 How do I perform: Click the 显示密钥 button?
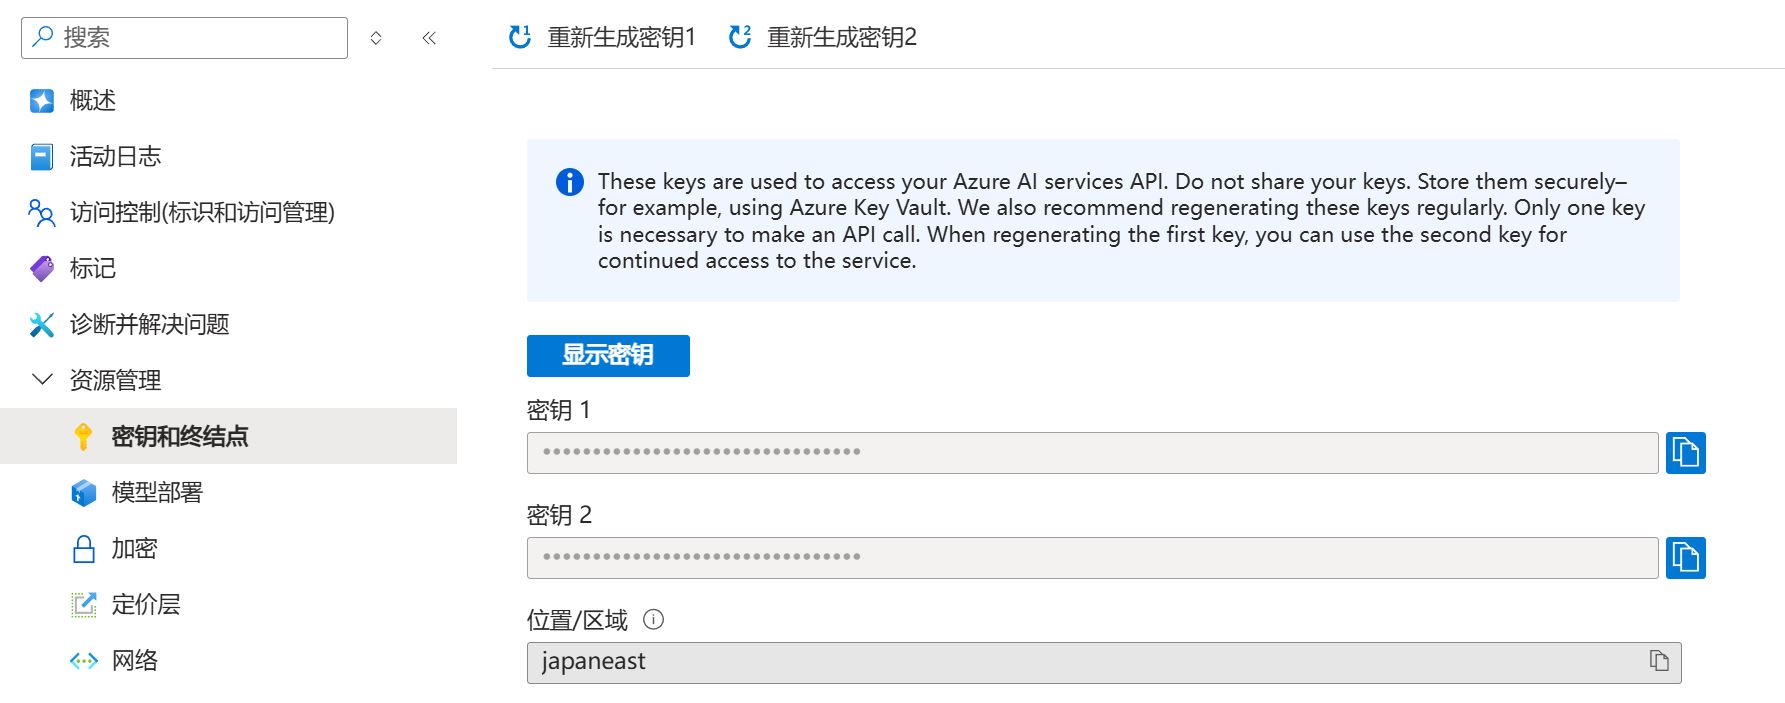[608, 356]
